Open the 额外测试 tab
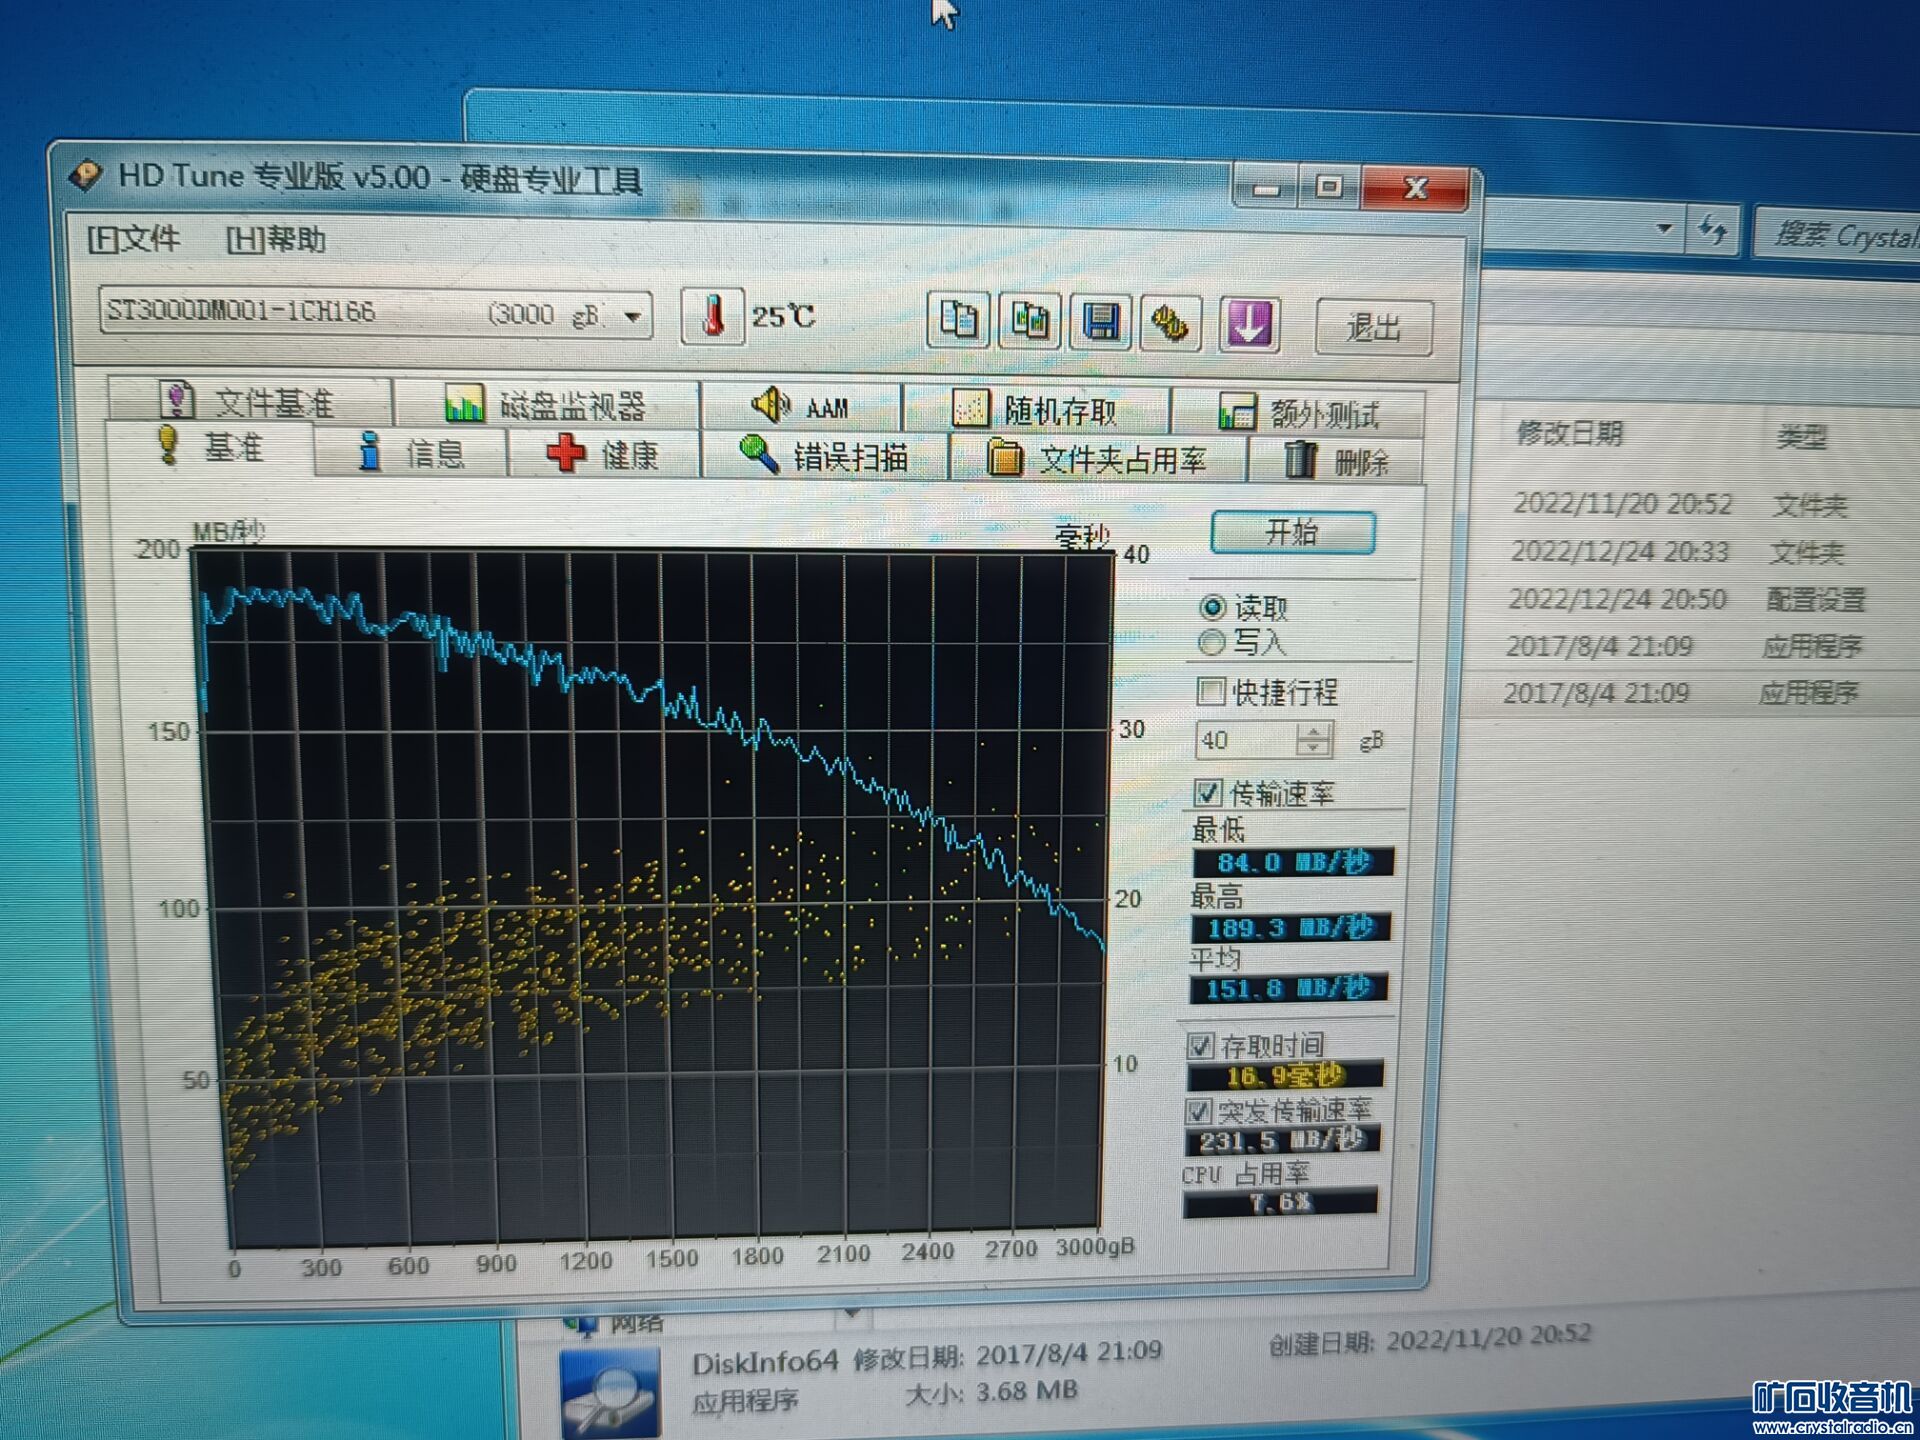1920x1440 pixels. [x=1299, y=413]
